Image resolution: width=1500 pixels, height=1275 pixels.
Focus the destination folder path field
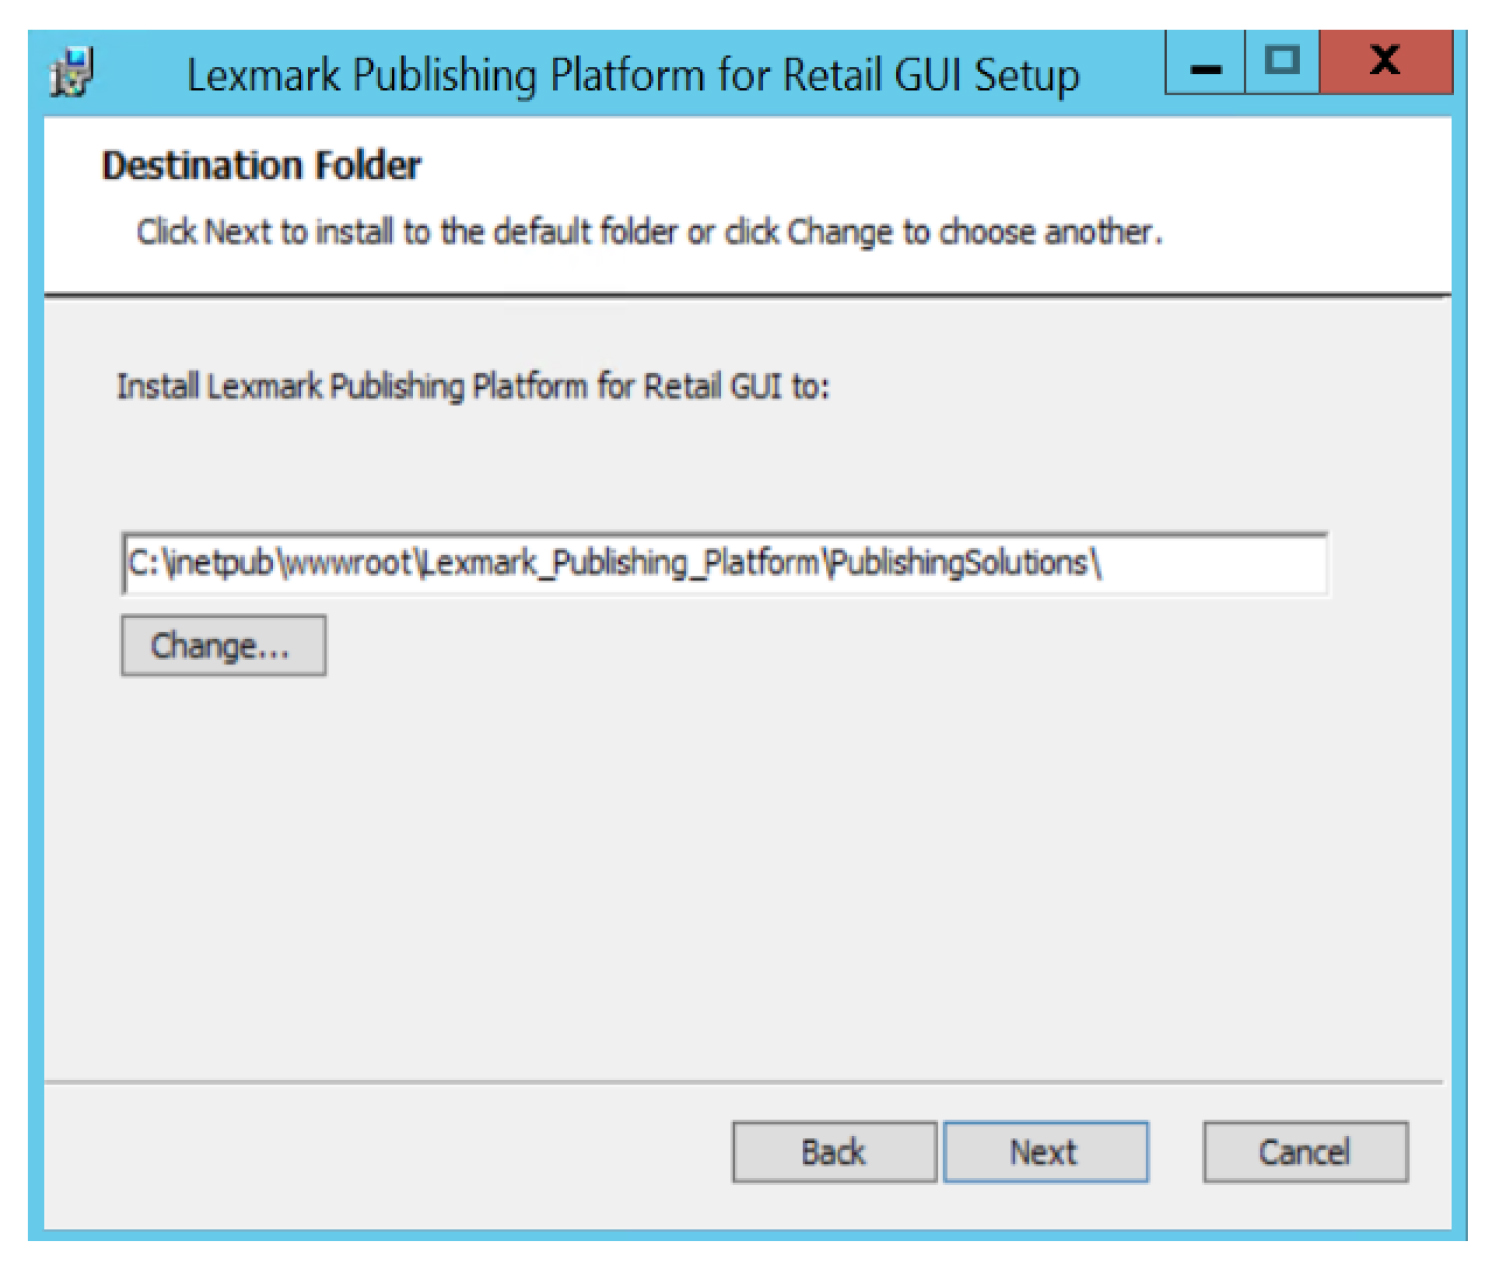[x=725, y=564]
